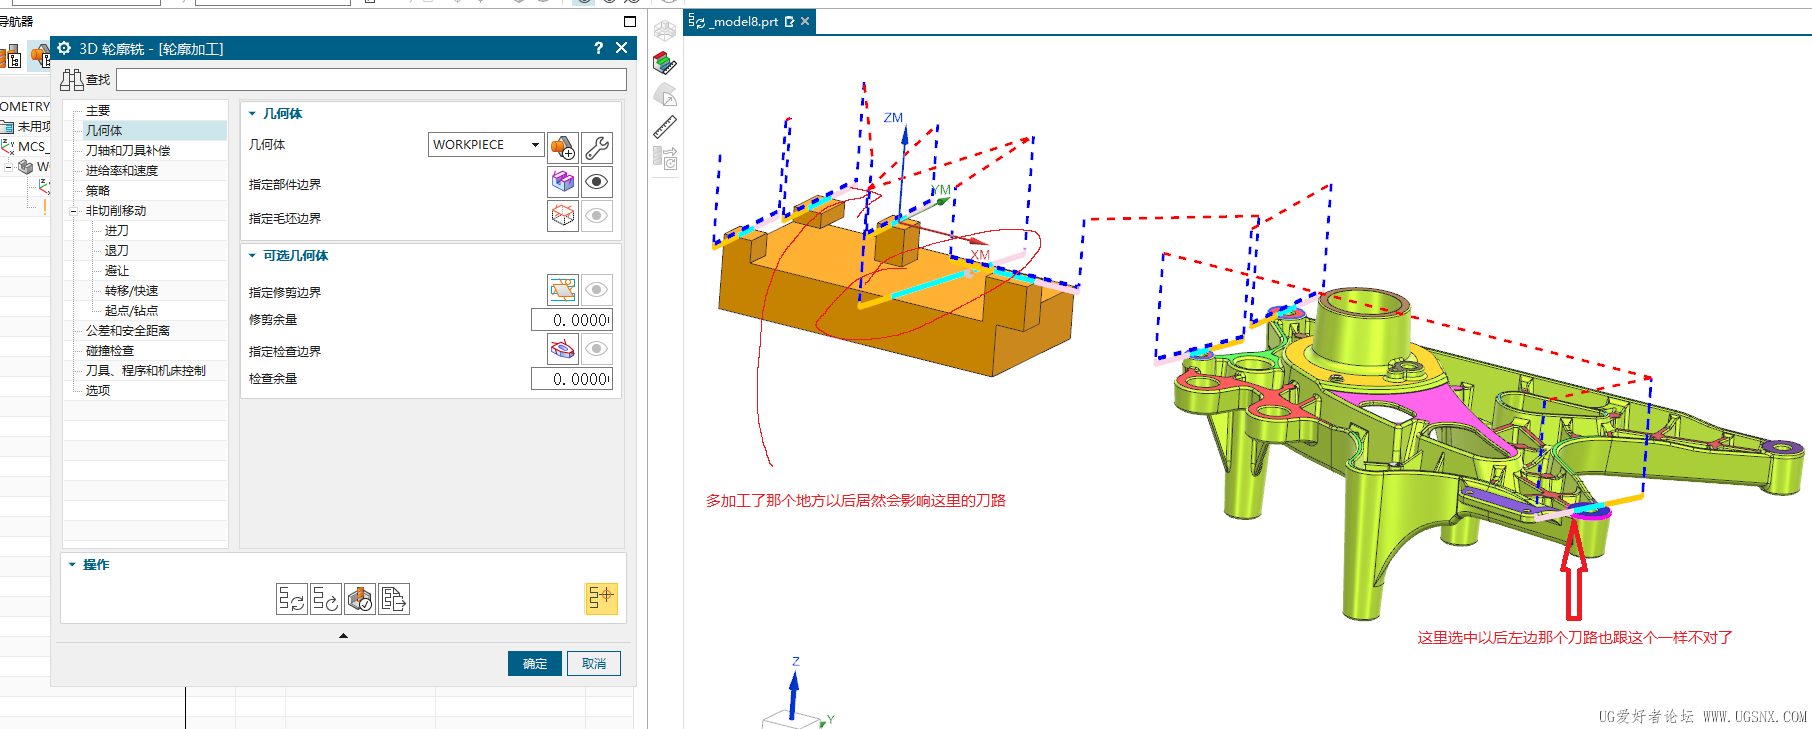This screenshot has height=729, width=1812.
Task: Click the generate toolpath icon under 操作
Action: 292,599
